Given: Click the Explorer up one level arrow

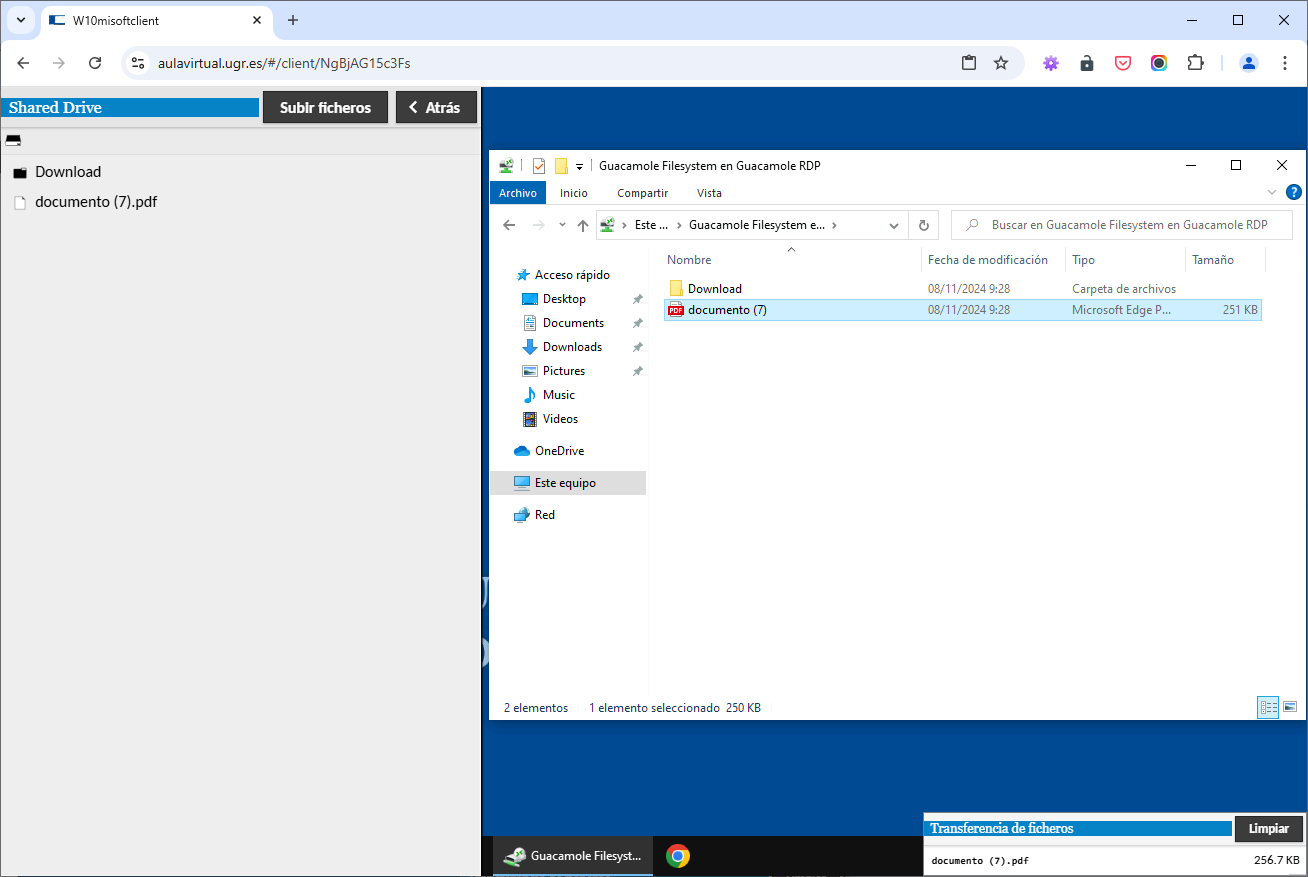Looking at the screenshot, I should click(x=583, y=226).
